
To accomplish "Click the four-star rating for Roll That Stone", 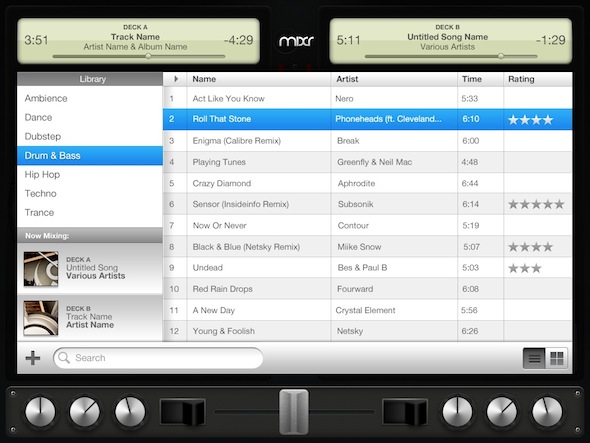I will 531,120.
